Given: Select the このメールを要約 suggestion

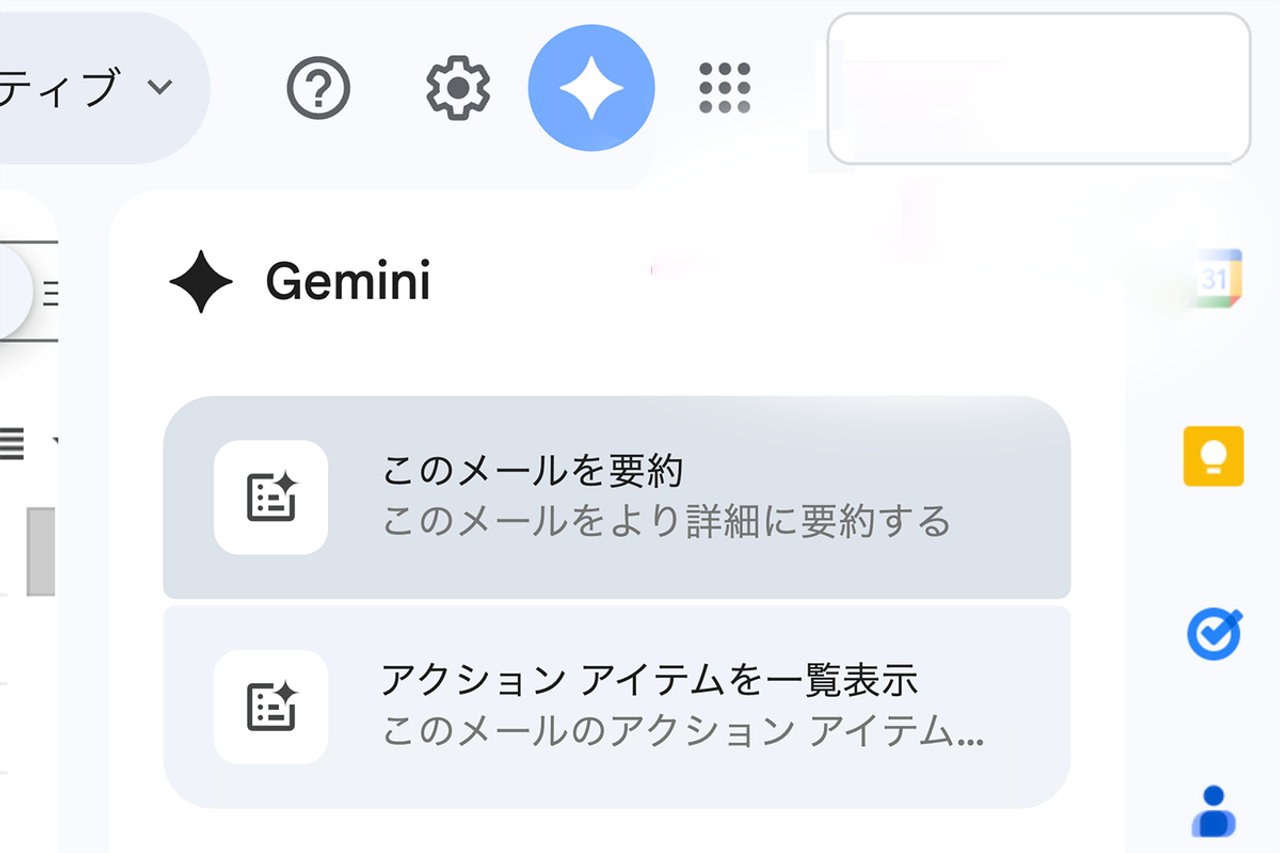Looking at the screenshot, I should coord(616,499).
